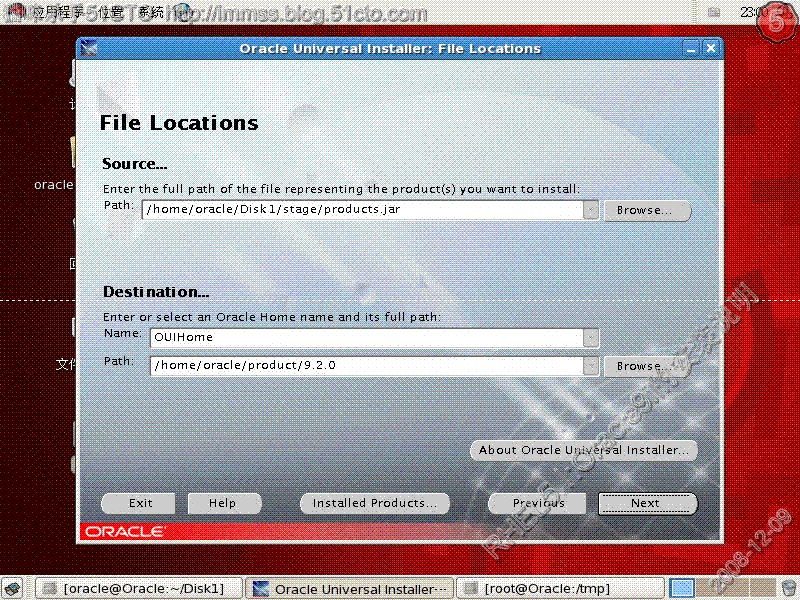Screen dimensions: 800x600
Task: Click the installer window menu icon in title bar
Action: (x=89, y=48)
